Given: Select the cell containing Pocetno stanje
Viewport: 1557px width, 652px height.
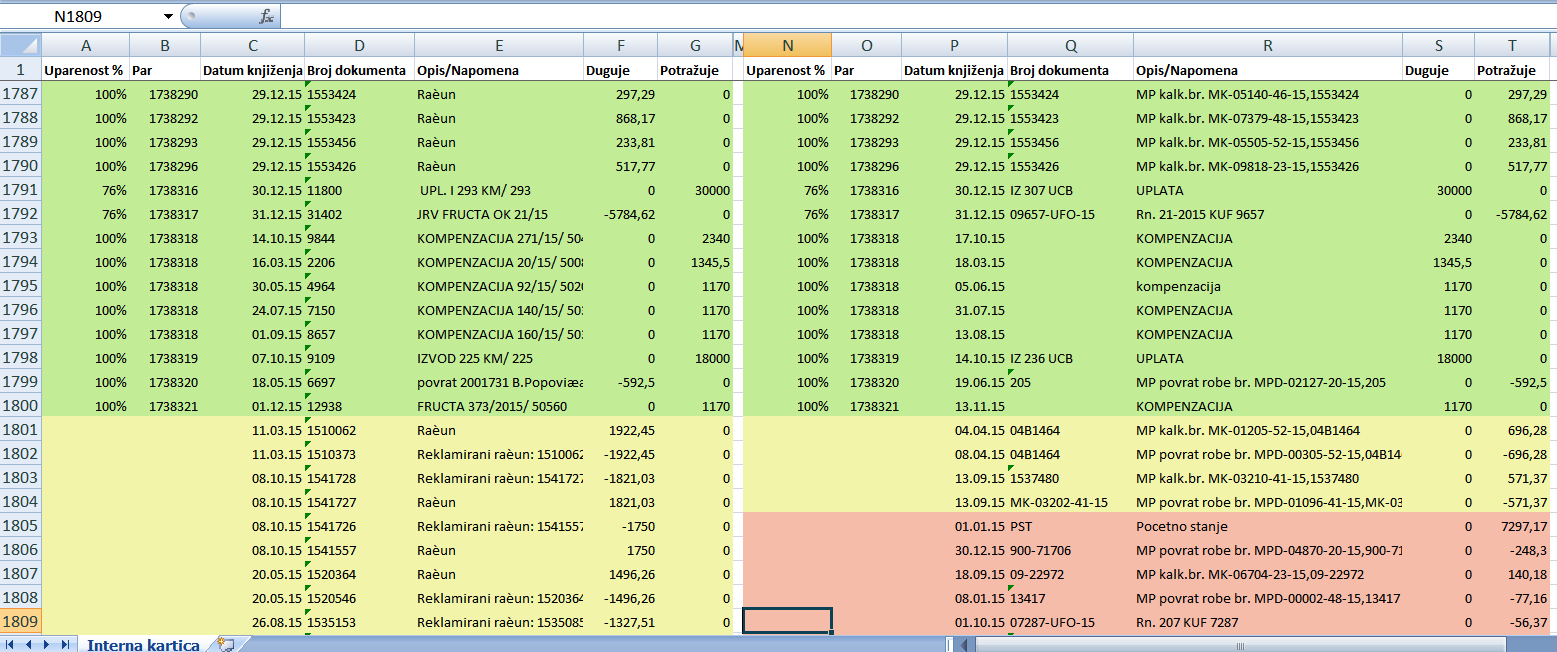Looking at the screenshot, I should 1267,526.
